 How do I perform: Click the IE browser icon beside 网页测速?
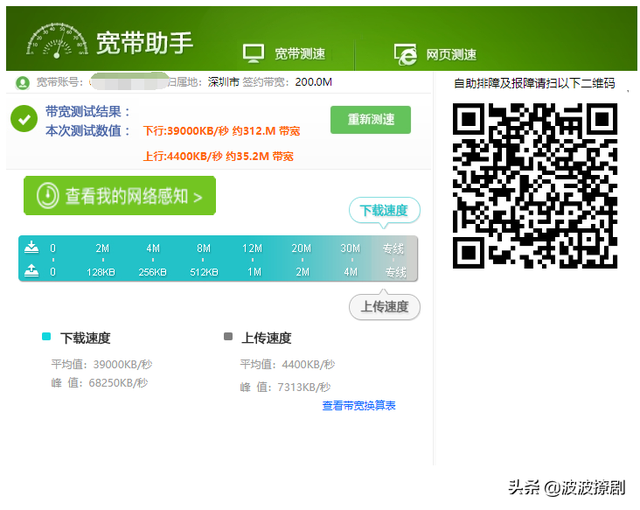[x=405, y=54]
